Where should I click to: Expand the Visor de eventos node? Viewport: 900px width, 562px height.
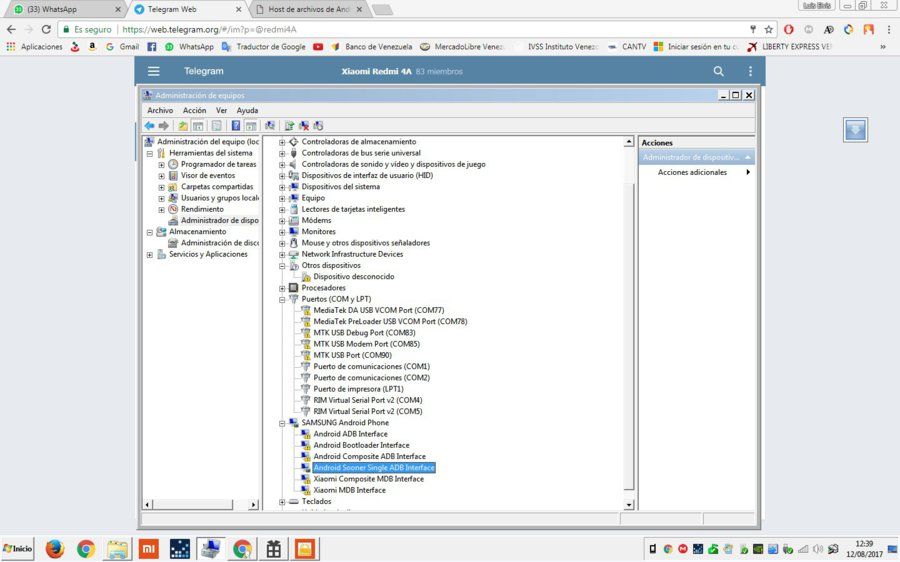(161, 176)
